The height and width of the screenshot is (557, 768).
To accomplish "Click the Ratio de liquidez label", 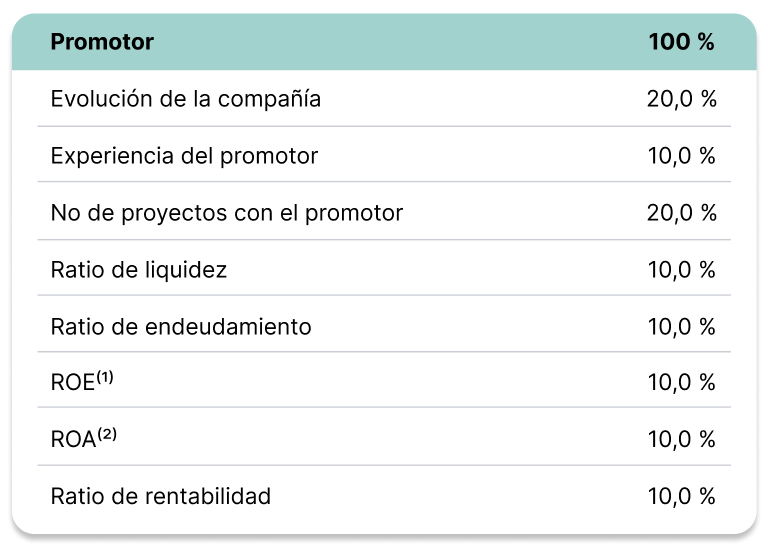I will coord(139,270).
